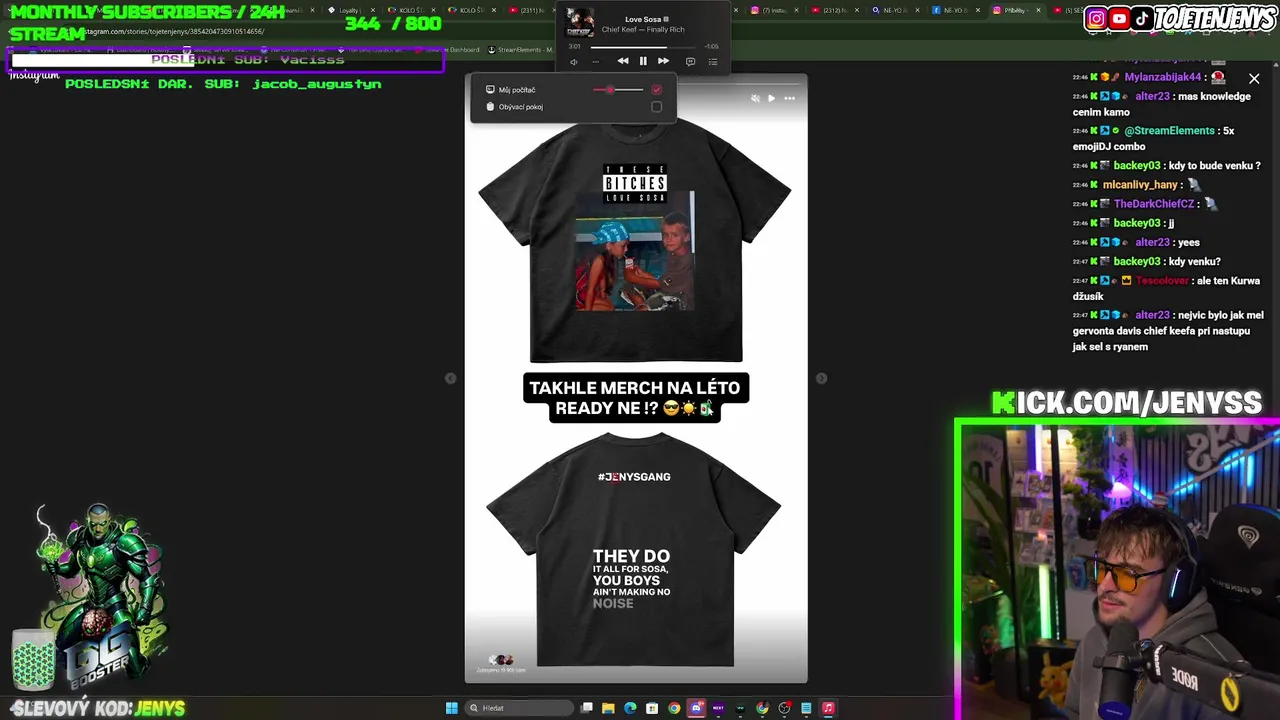Click the top T-shirt image in the story

point(635,242)
